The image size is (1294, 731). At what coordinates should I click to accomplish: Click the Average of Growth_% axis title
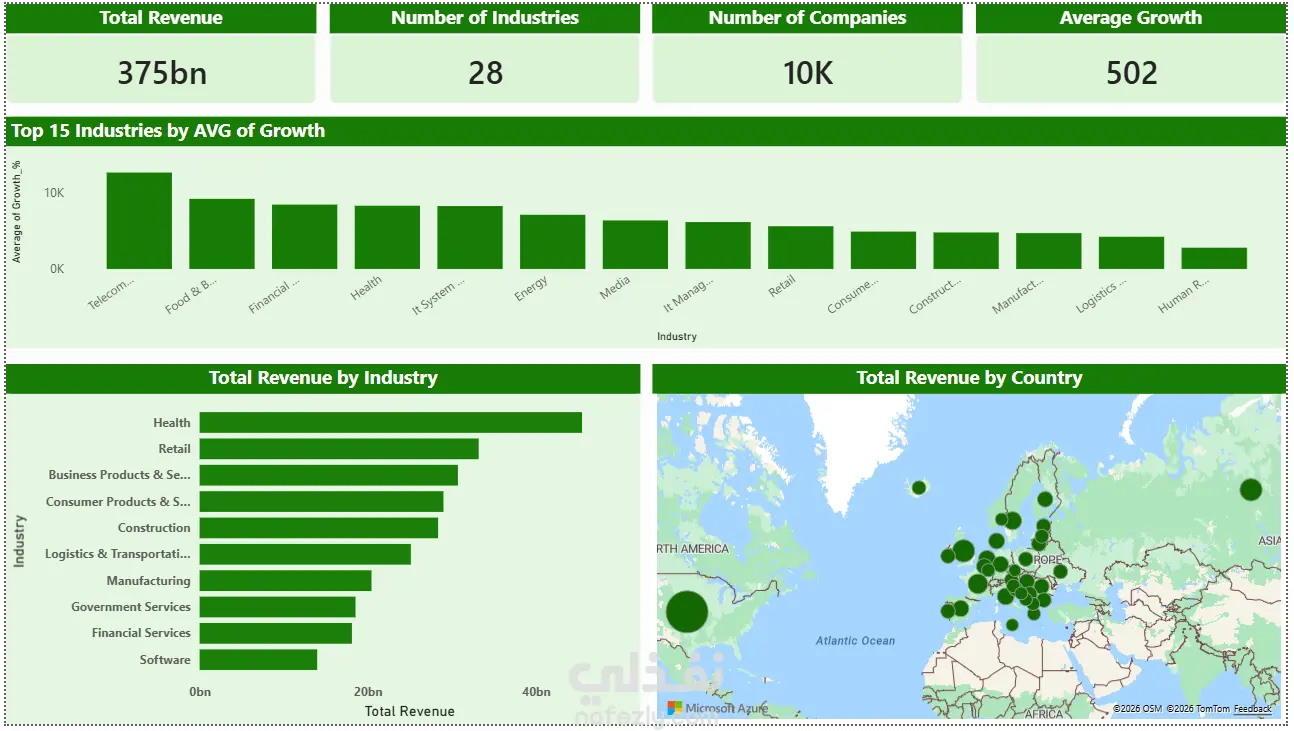coord(17,212)
